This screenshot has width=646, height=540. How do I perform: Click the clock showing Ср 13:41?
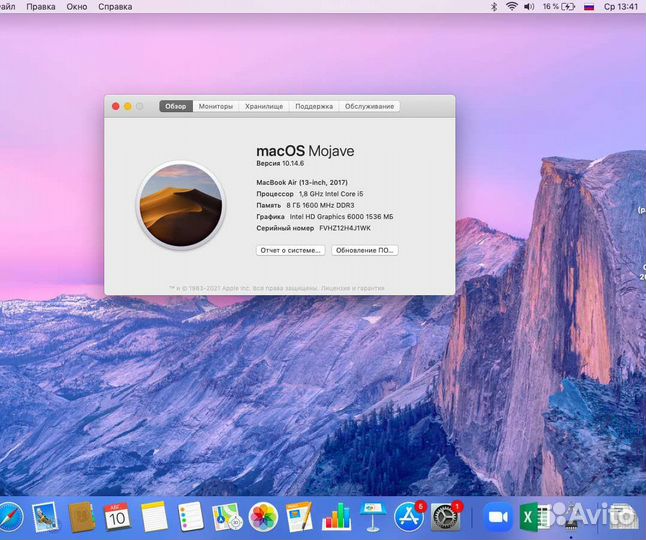tap(620, 7)
